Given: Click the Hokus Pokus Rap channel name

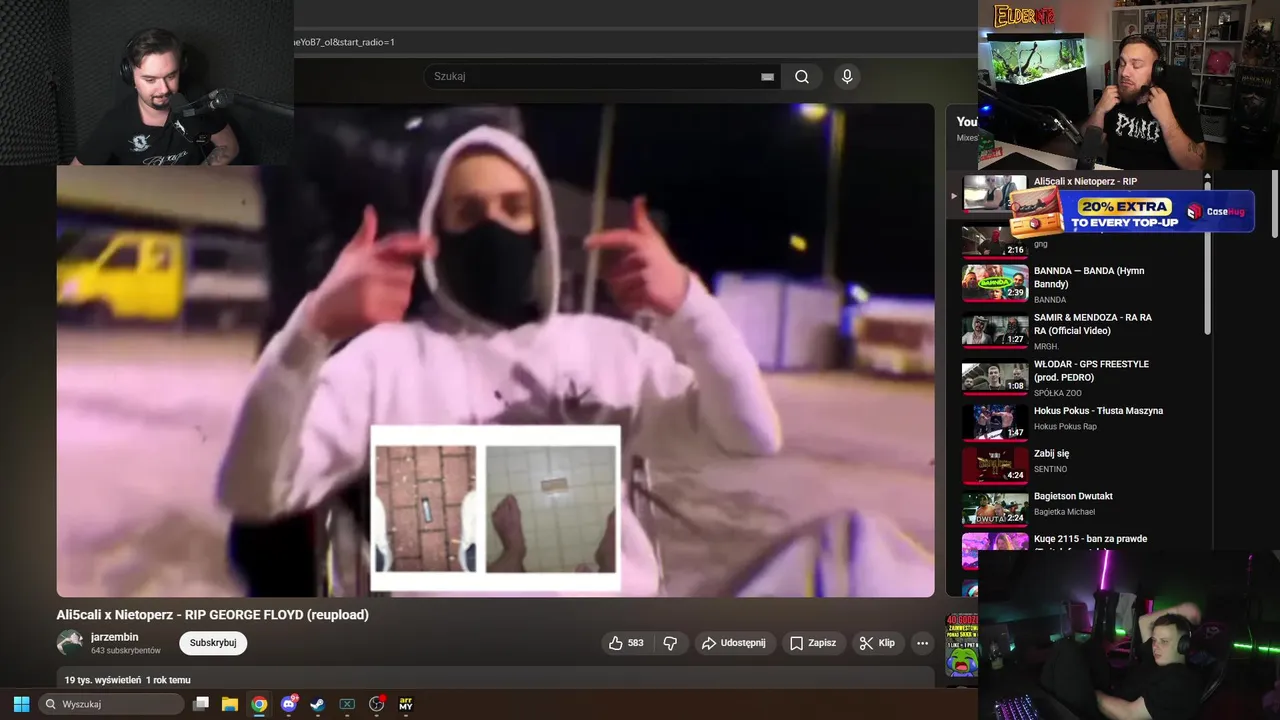Looking at the screenshot, I should click(x=1065, y=427).
